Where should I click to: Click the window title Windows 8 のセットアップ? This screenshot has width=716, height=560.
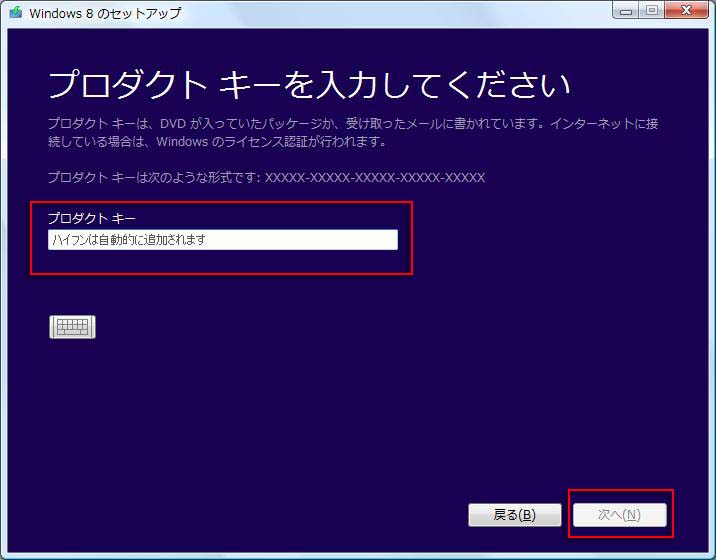coord(105,13)
